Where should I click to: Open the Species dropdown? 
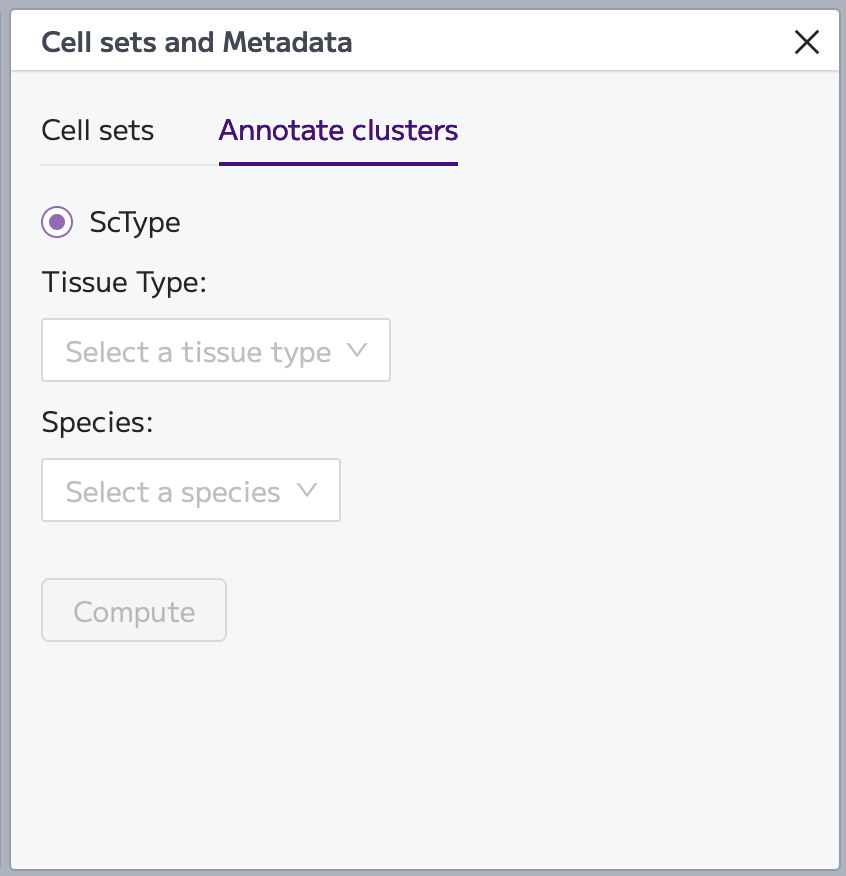(191, 490)
